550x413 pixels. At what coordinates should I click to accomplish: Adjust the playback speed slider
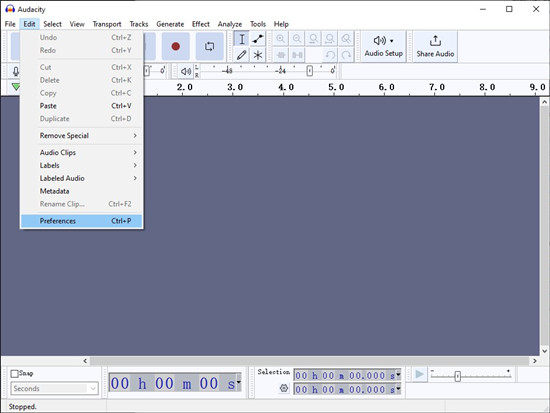point(457,377)
